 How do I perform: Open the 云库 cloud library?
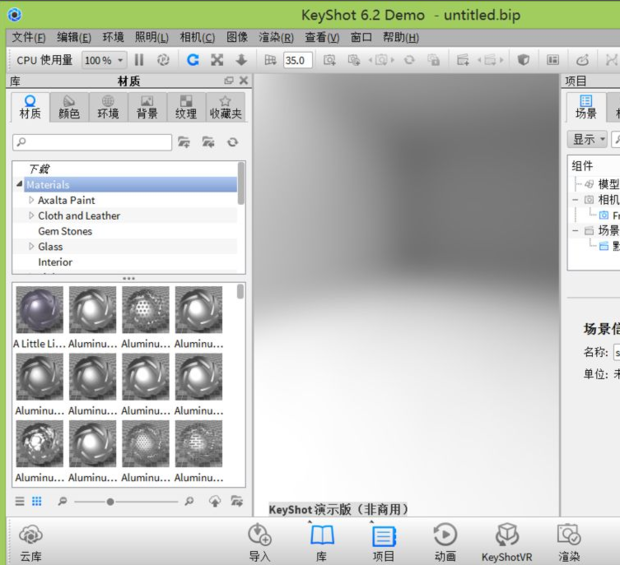click(x=31, y=541)
